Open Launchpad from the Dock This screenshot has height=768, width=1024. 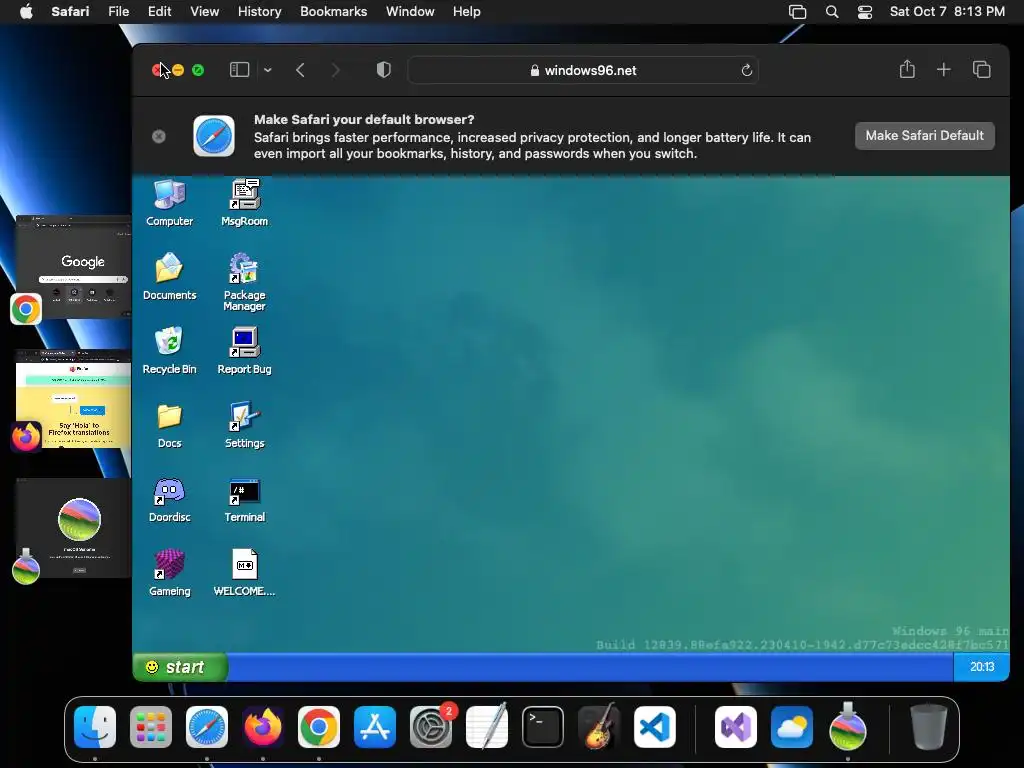[x=151, y=727]
